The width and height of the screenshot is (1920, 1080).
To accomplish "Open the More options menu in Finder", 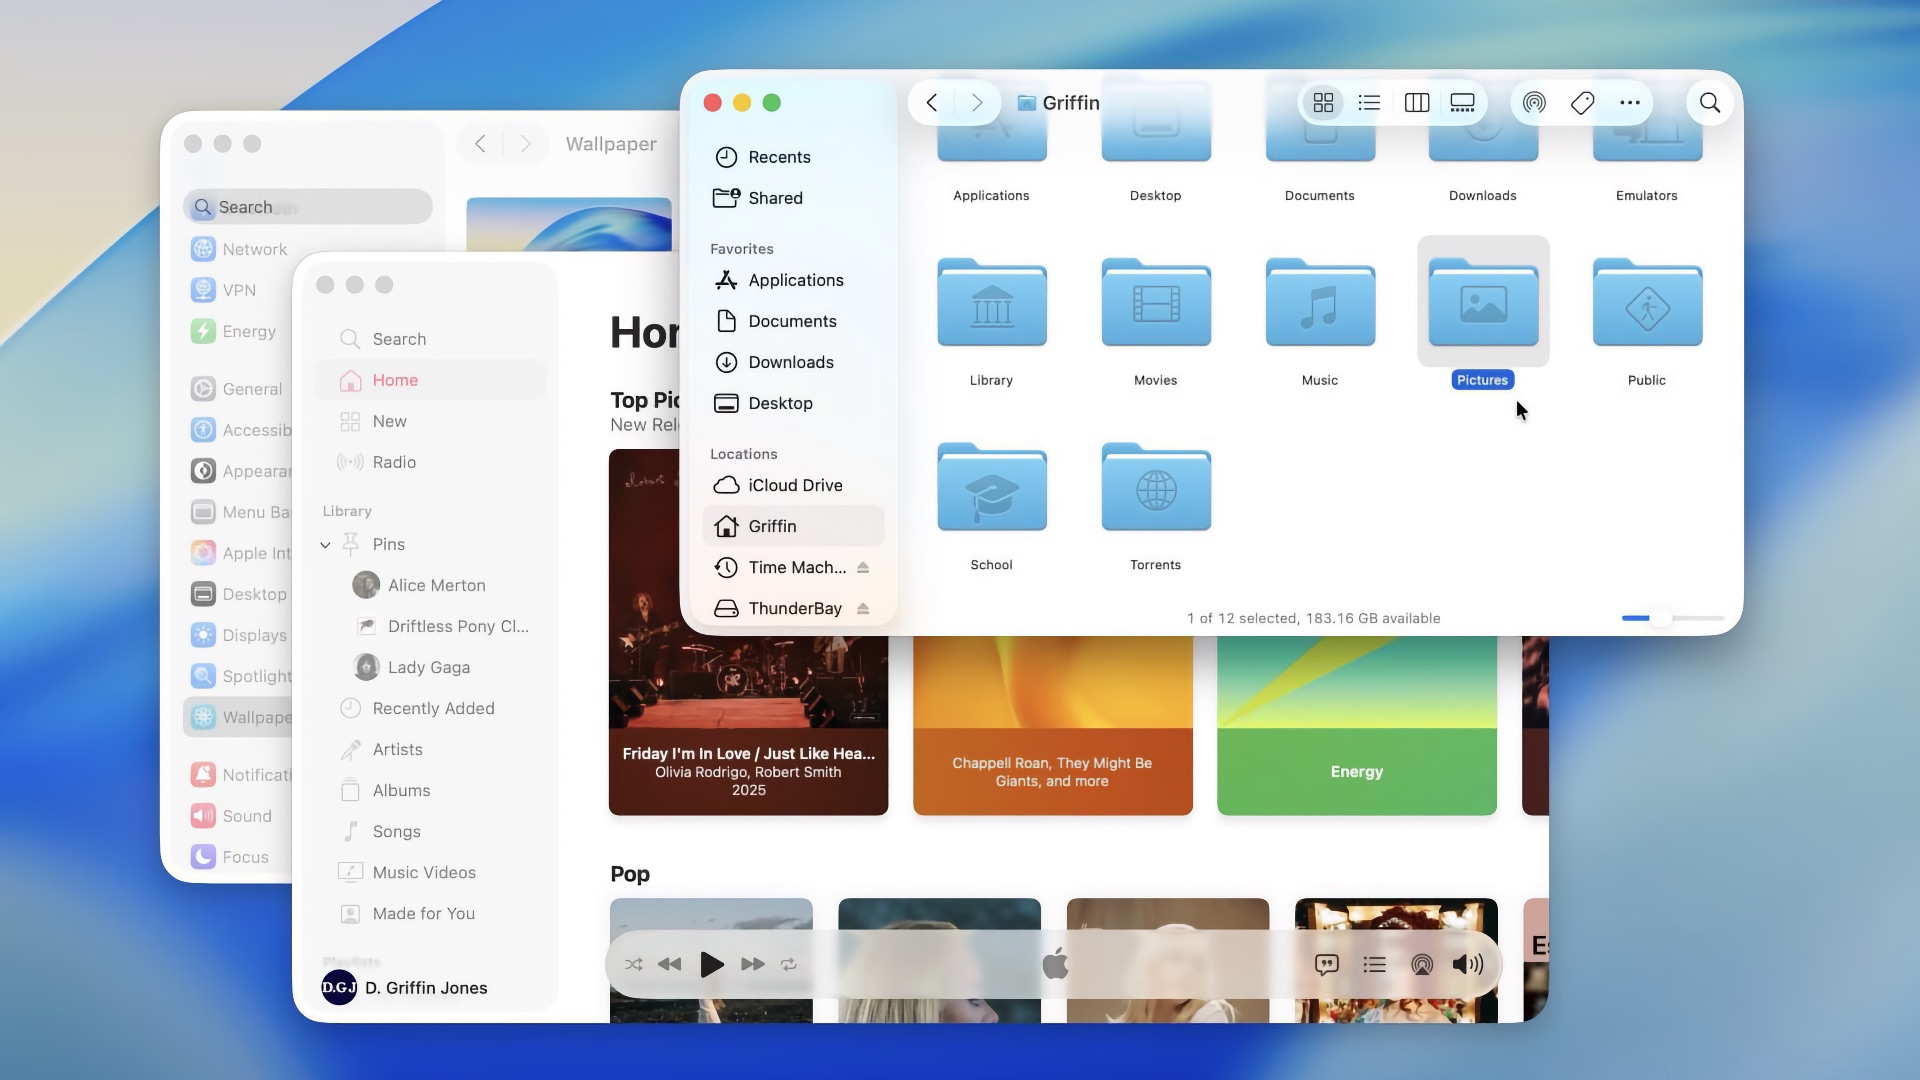I will tap(1630, 102).
